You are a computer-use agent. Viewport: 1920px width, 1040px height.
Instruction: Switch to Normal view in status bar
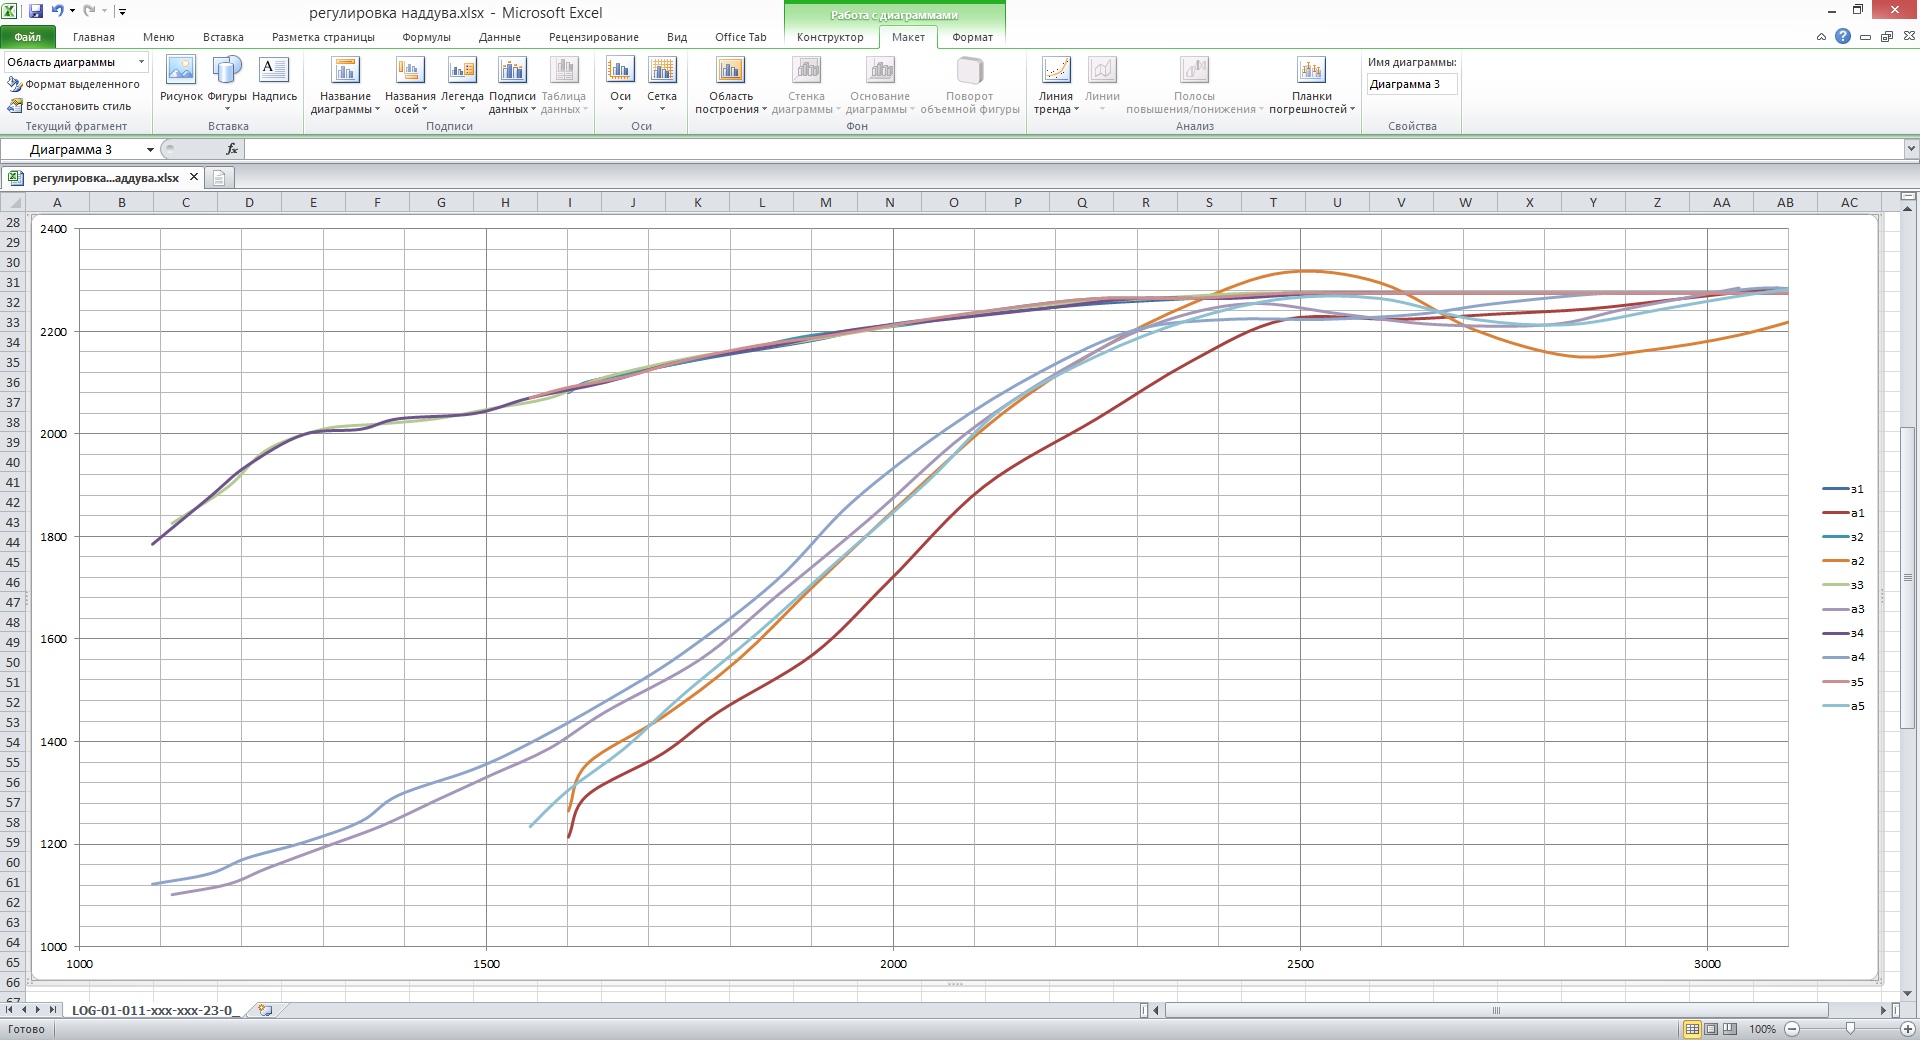click(x=1692, y=1029)
